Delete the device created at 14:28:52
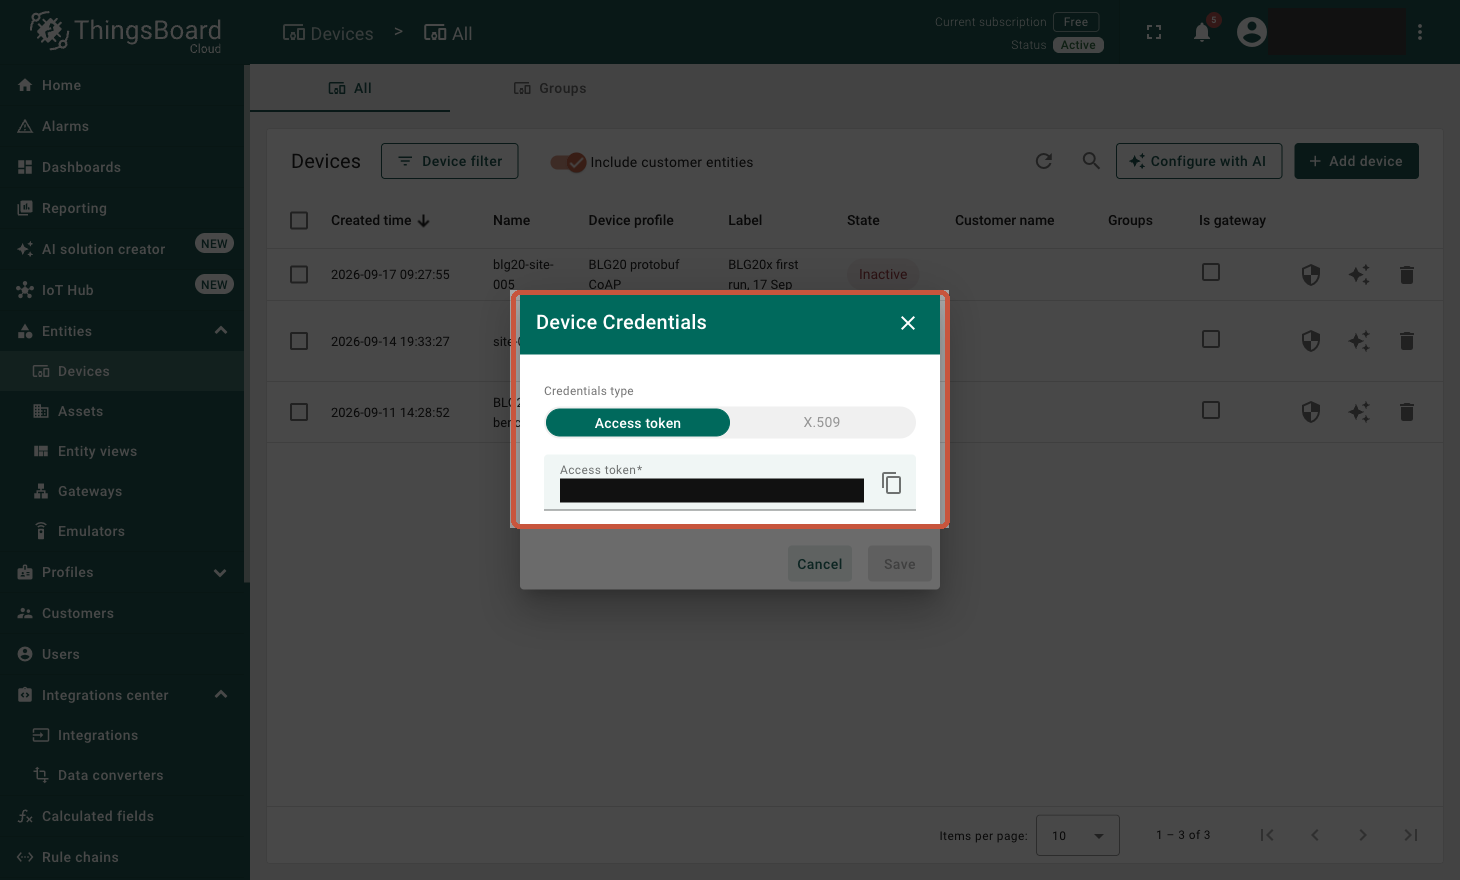This screenshot has height=880, width=1460. (1407, 412)
